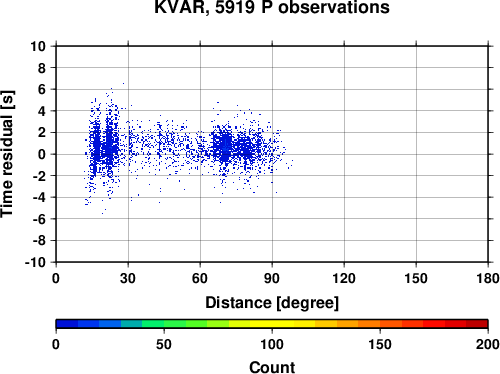The height and width of the screenshot is (374, 500).
Task: Click the y-axis tick label '10'
Action: [38, 46]
